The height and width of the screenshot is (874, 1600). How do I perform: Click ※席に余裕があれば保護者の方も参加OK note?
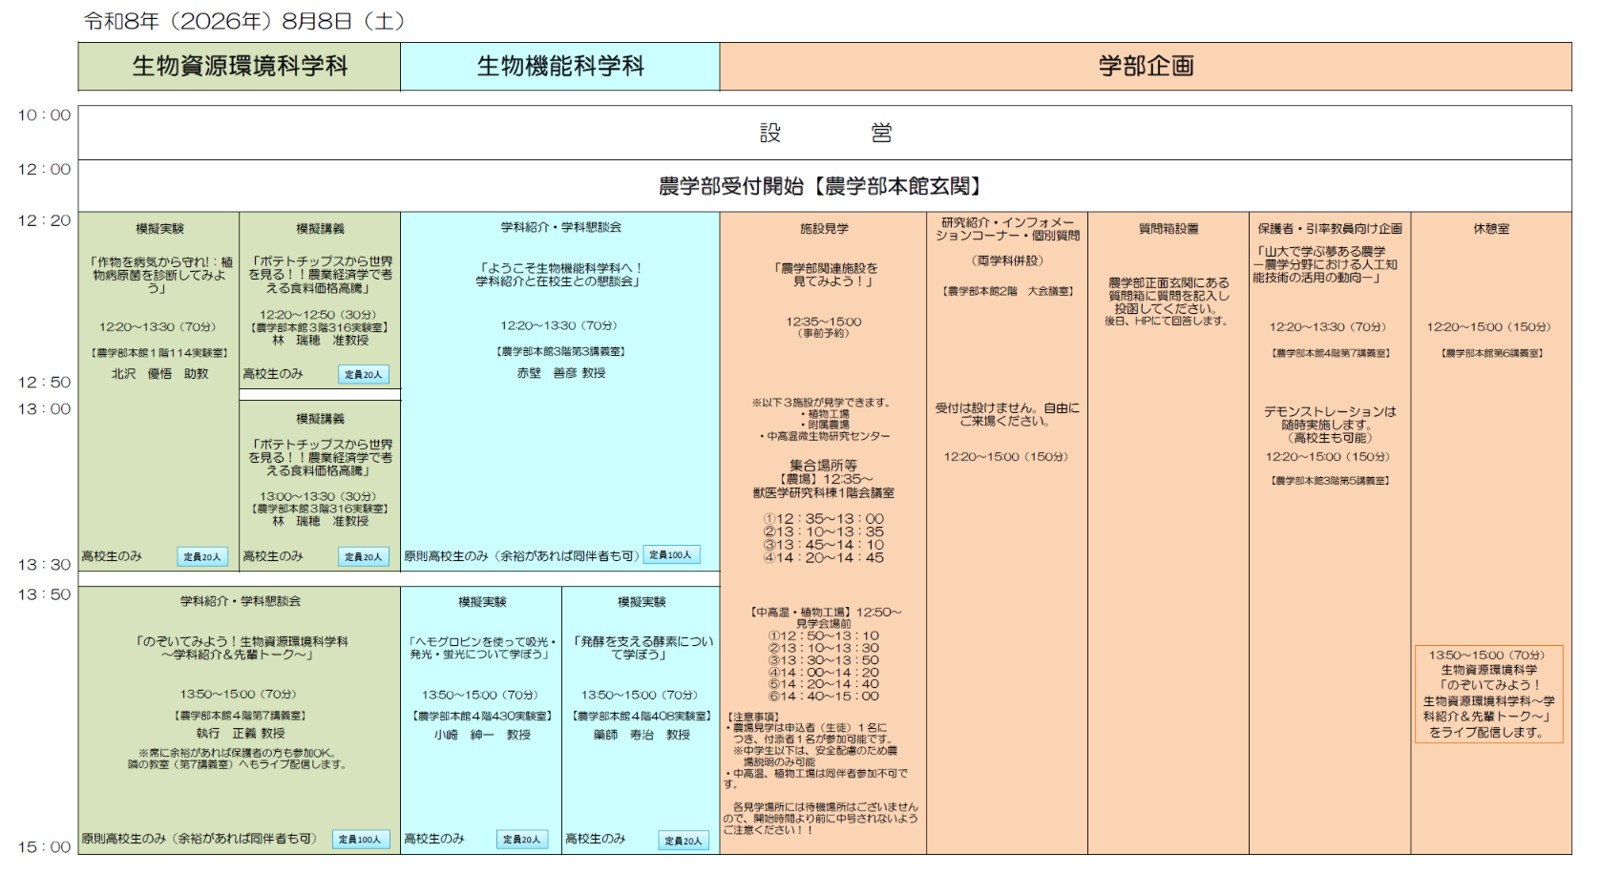pos(239,752)
